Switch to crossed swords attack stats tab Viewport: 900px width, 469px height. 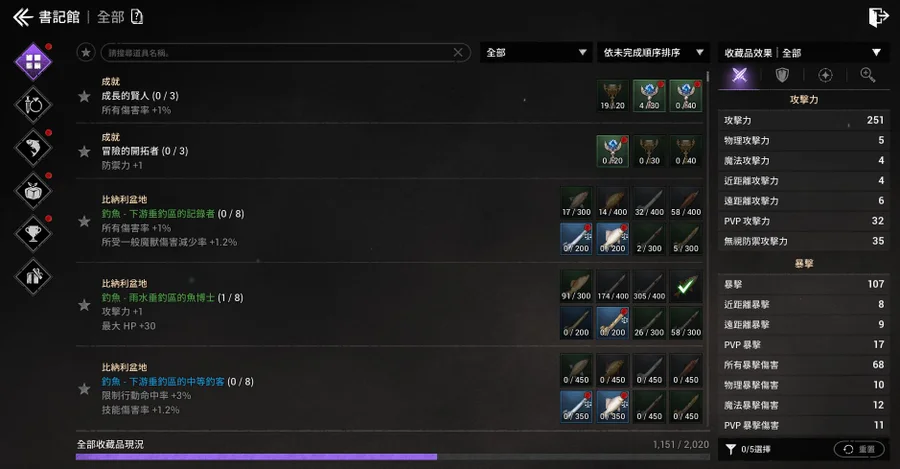point(739,75)
